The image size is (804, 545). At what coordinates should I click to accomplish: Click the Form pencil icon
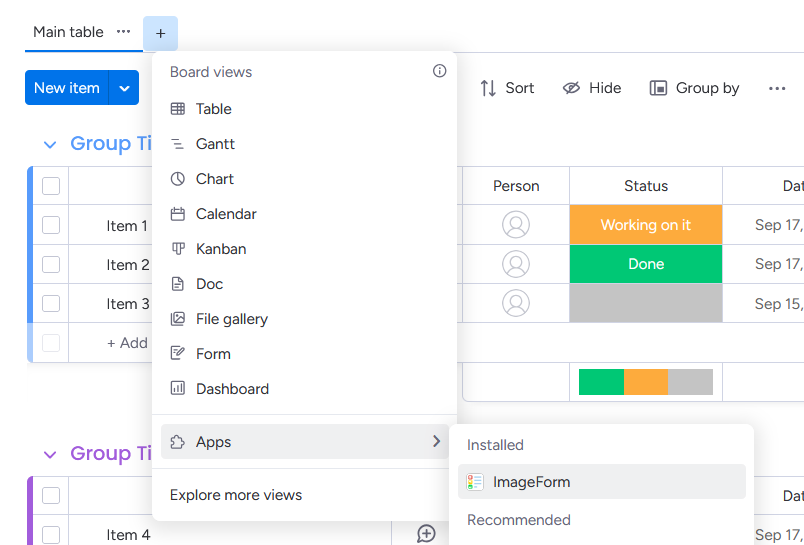[x=177, y=354]
